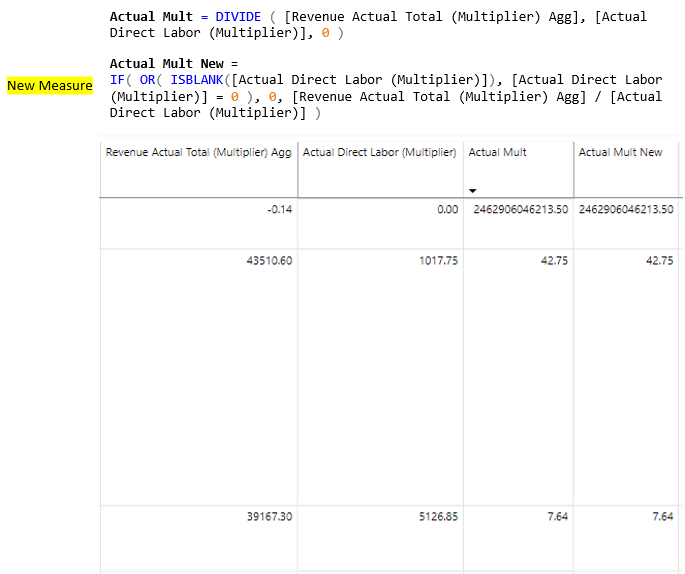Click the highlighted New Measure label
This screenshot has height=574, width=685.
(x=50, y=86)
